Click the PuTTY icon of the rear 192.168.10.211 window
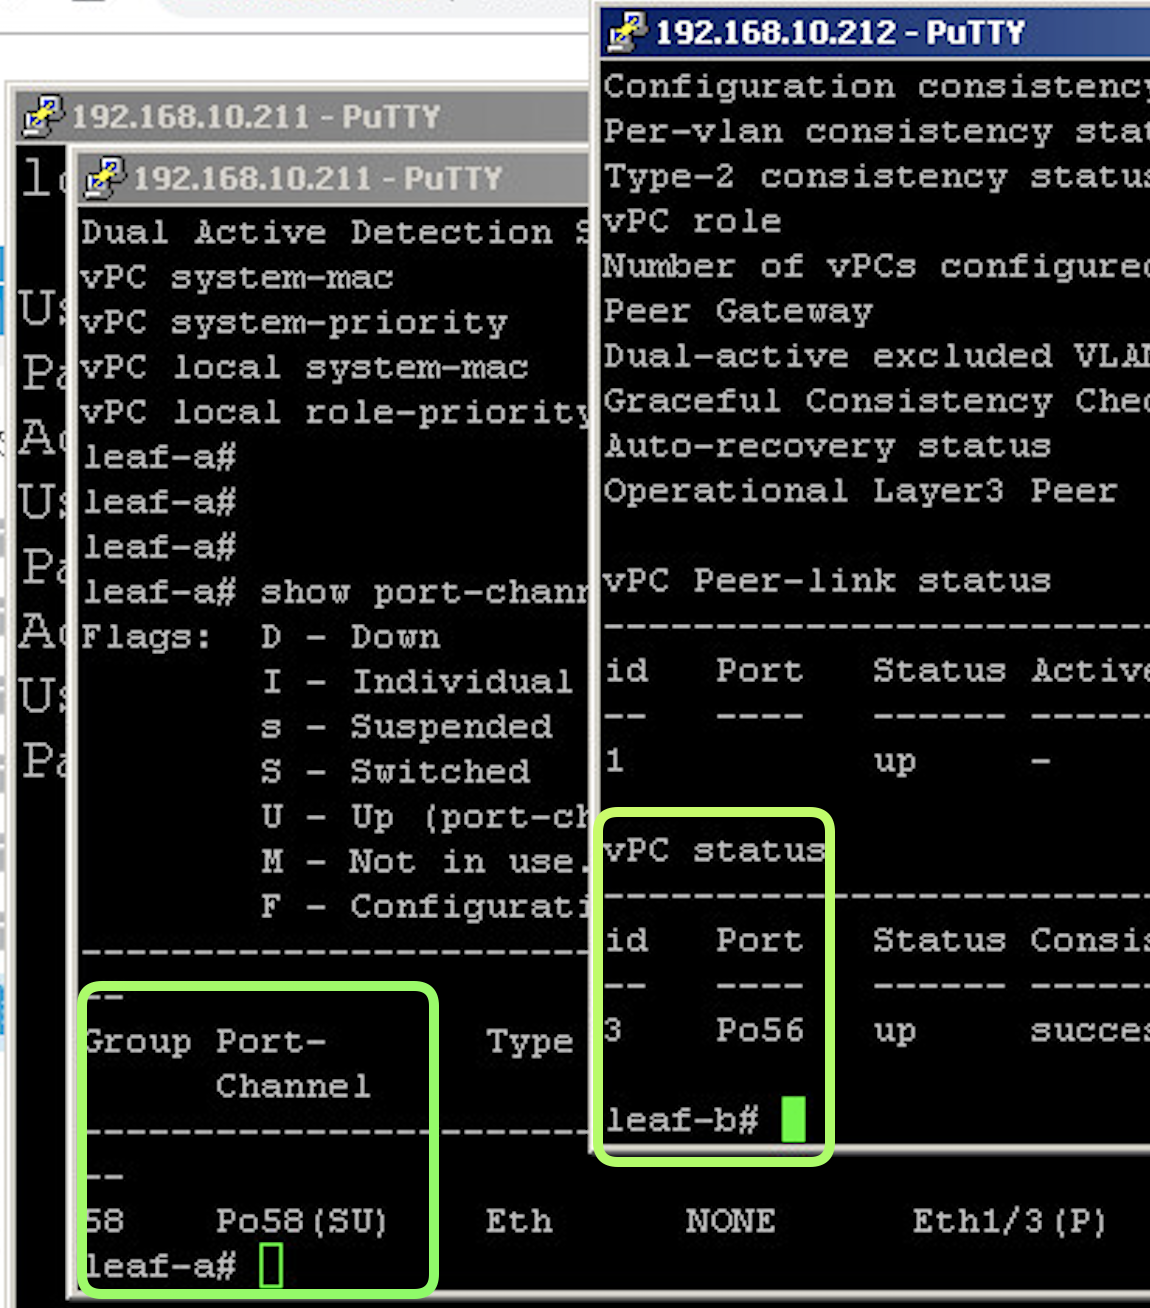Screen dimensions: 1150x1308 [x=42, y=116]
